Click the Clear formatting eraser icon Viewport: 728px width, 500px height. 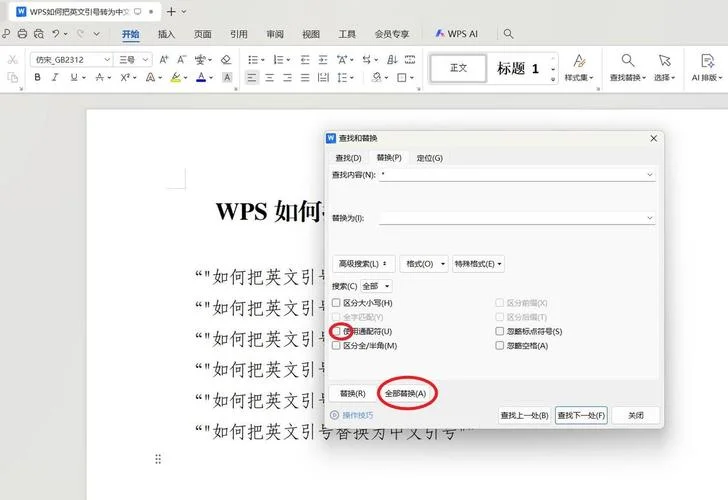pos(226,59)
